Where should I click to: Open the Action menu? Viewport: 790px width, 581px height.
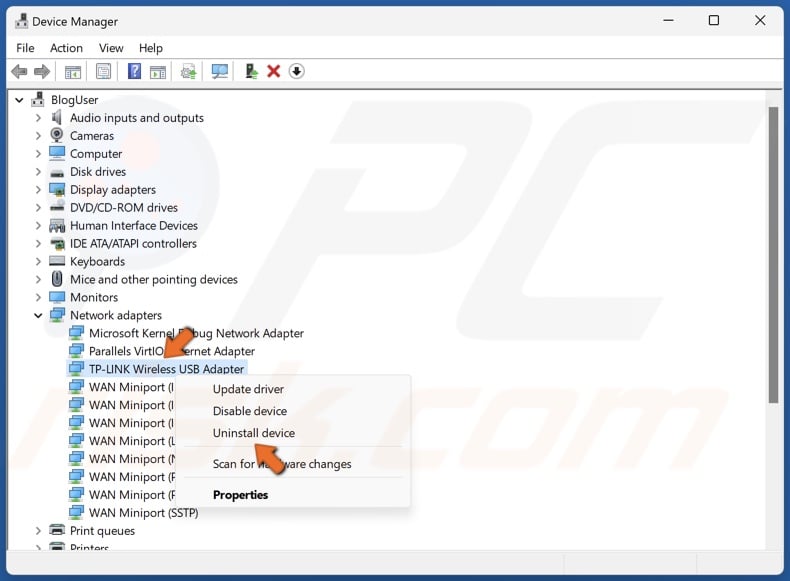click(66, 48)
